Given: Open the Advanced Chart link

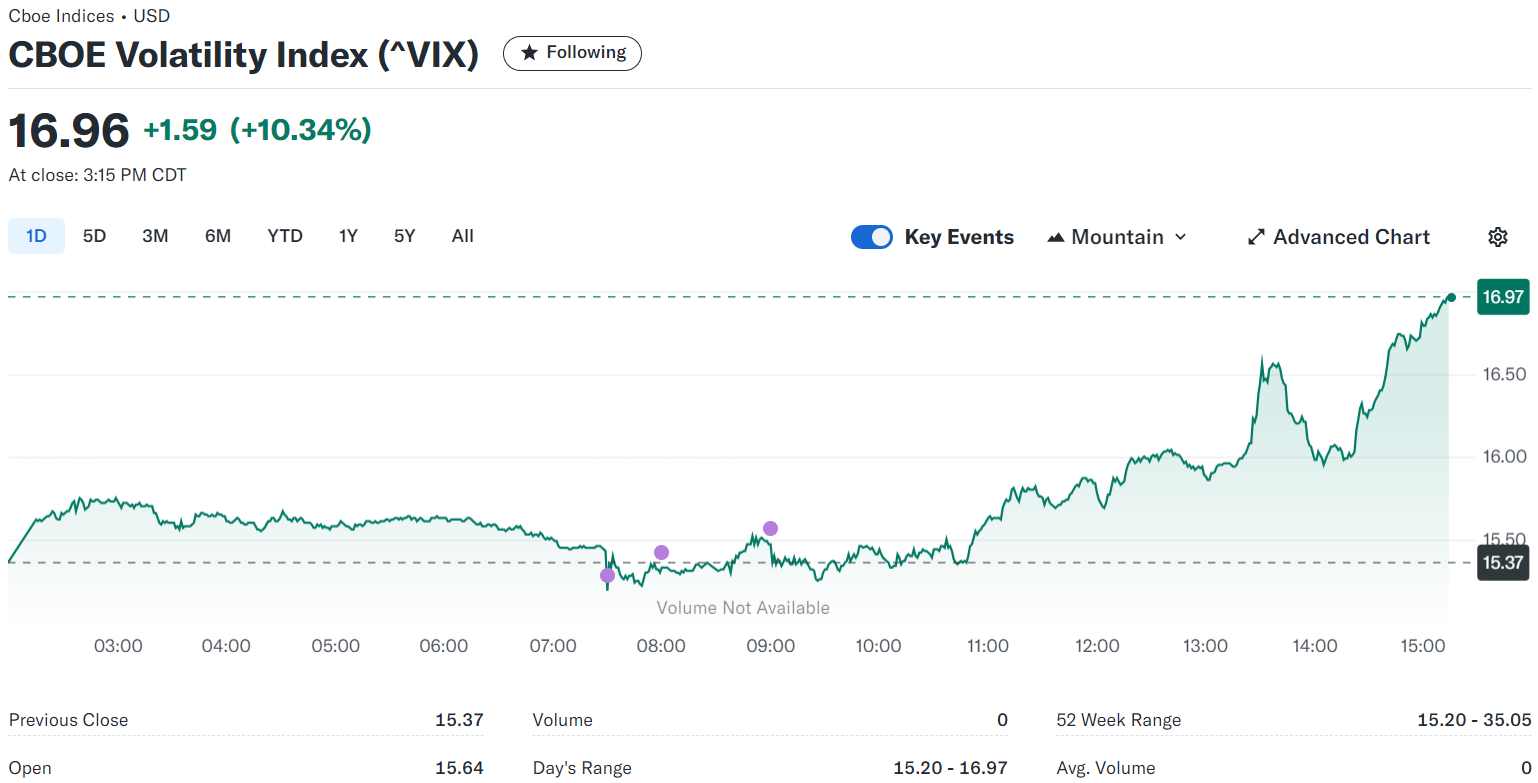Looking at the screenshot, I should pyautogui.click(x=1339, y=237).
